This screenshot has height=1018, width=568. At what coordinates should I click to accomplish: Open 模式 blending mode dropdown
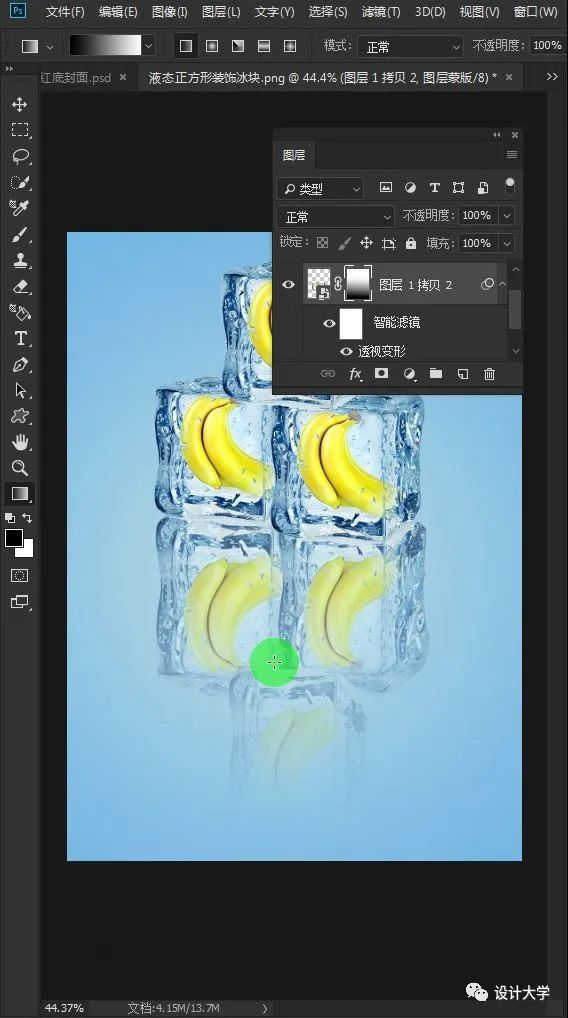410,47
